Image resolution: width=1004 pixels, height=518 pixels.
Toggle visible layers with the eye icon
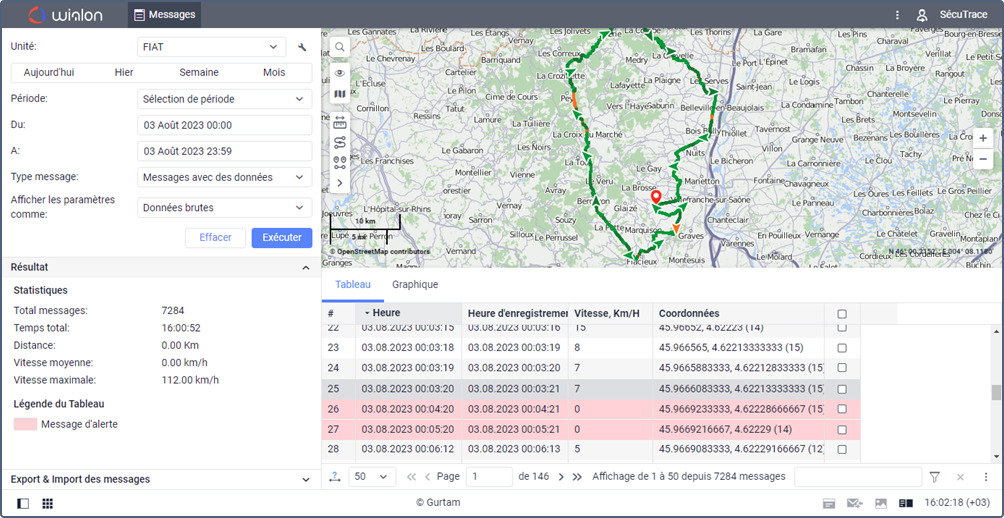340,73
